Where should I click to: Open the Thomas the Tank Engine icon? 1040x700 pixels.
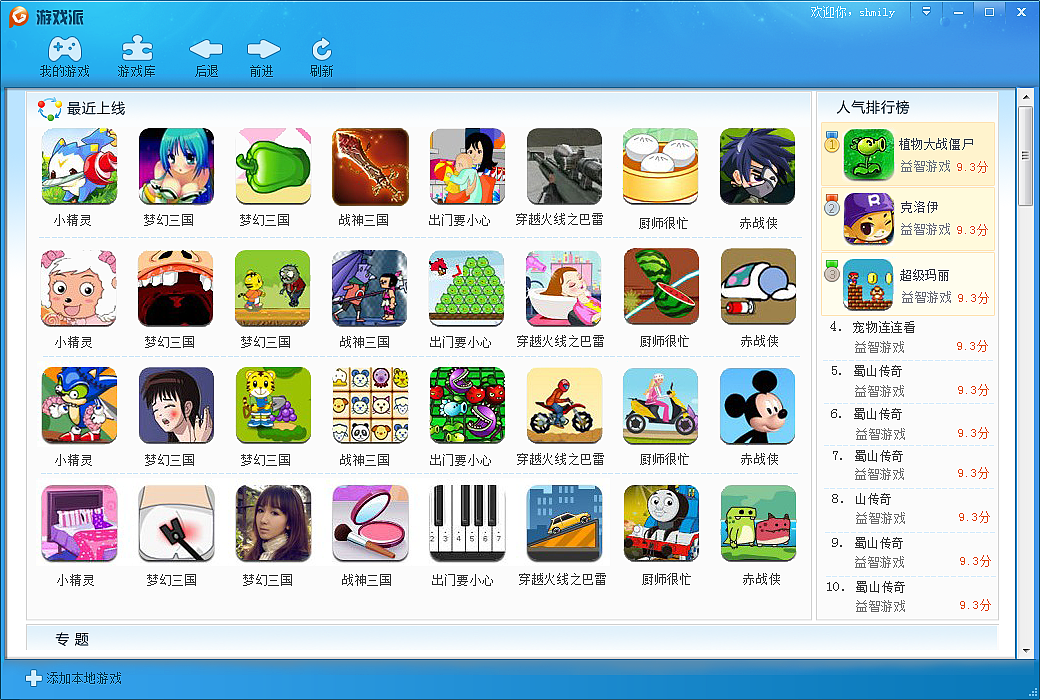click(x=662, y=524)
